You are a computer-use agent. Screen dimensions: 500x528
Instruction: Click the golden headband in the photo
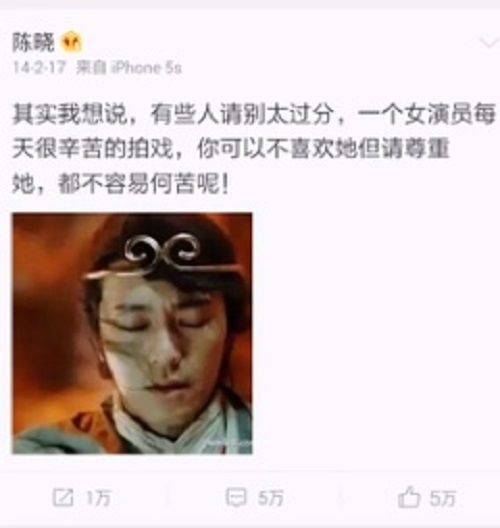tap(162, 258)
